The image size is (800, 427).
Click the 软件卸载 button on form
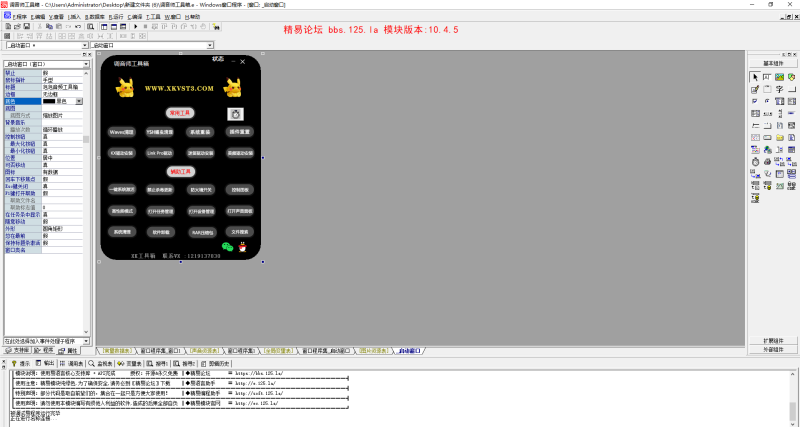click(161, 232)
